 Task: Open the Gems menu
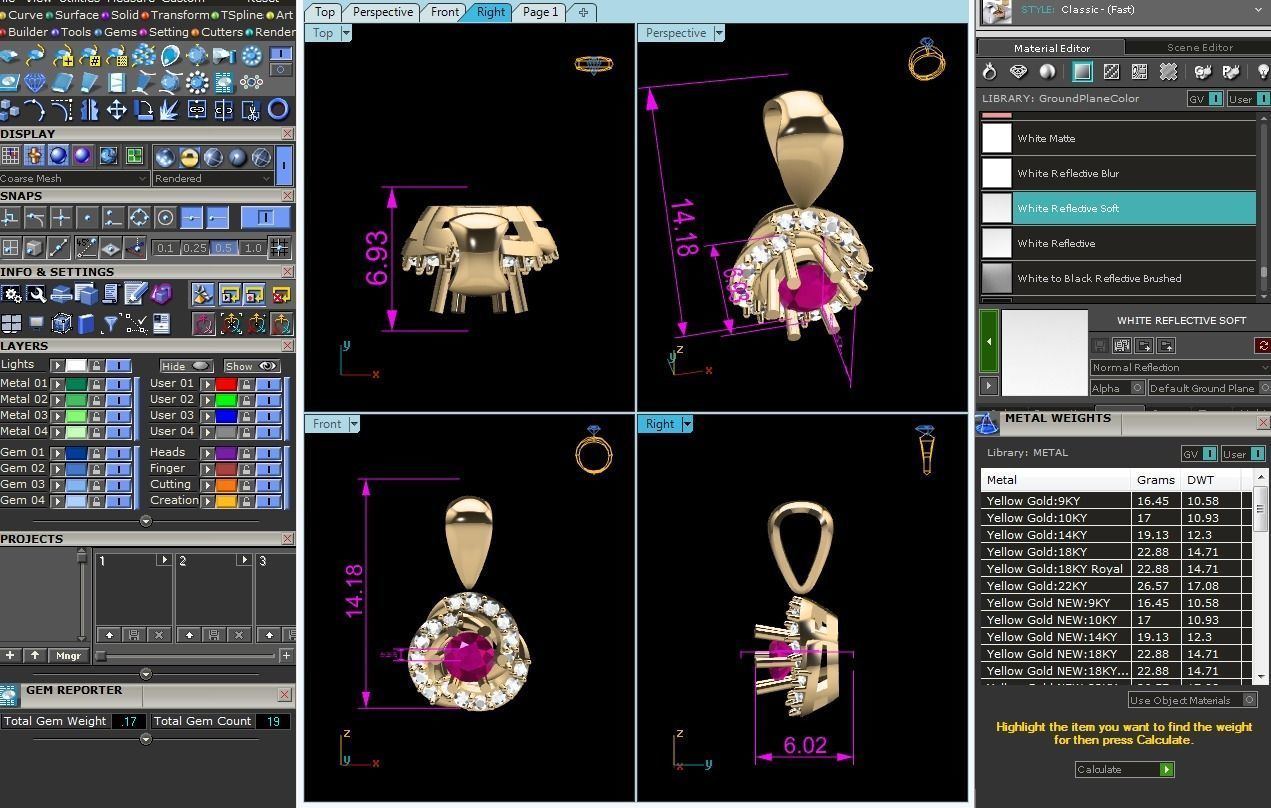point(121,32)
